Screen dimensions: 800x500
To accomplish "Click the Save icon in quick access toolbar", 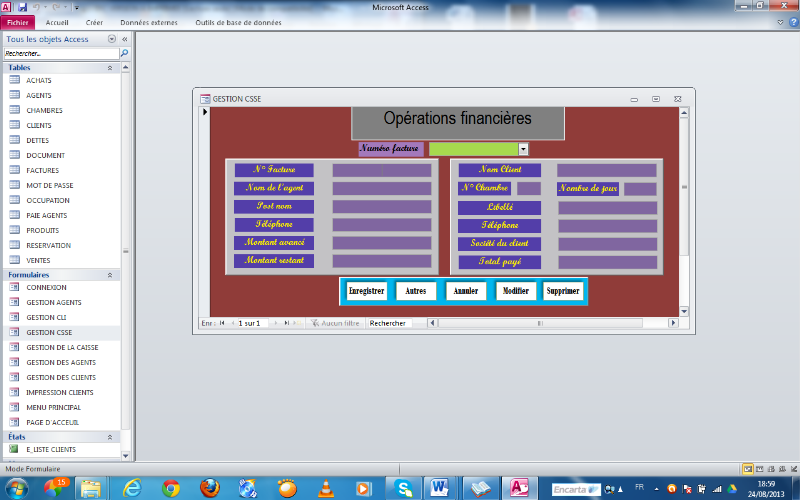I will point(22,7).
